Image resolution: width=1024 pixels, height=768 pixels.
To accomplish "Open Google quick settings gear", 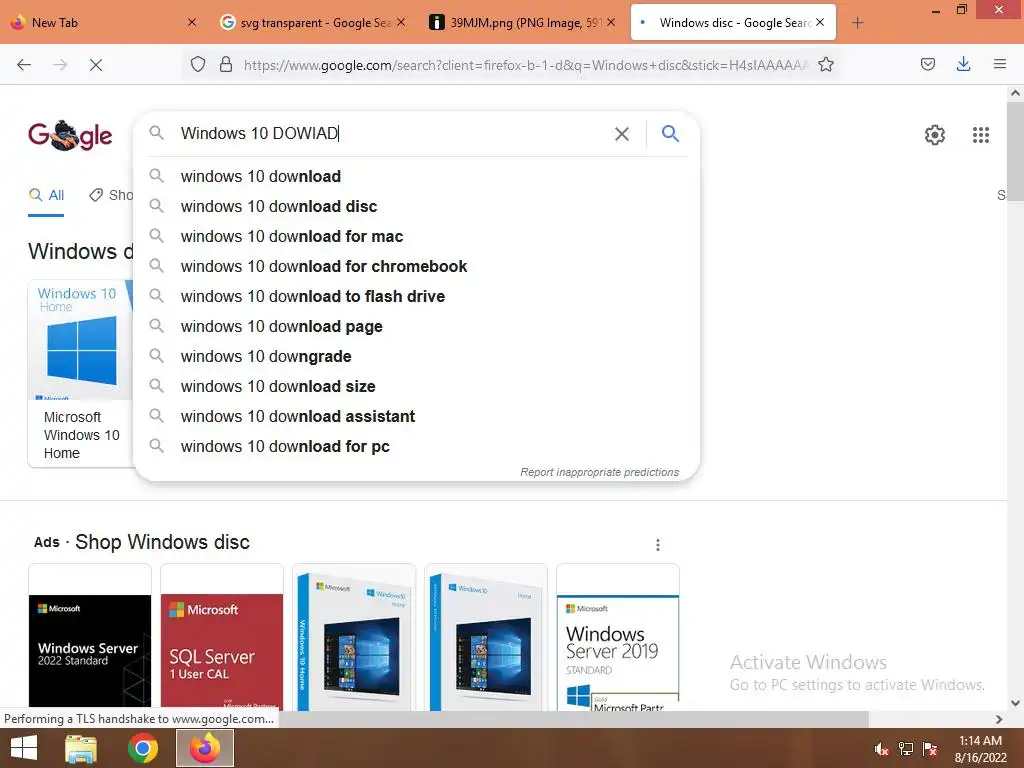I will [x=935, y=135].
